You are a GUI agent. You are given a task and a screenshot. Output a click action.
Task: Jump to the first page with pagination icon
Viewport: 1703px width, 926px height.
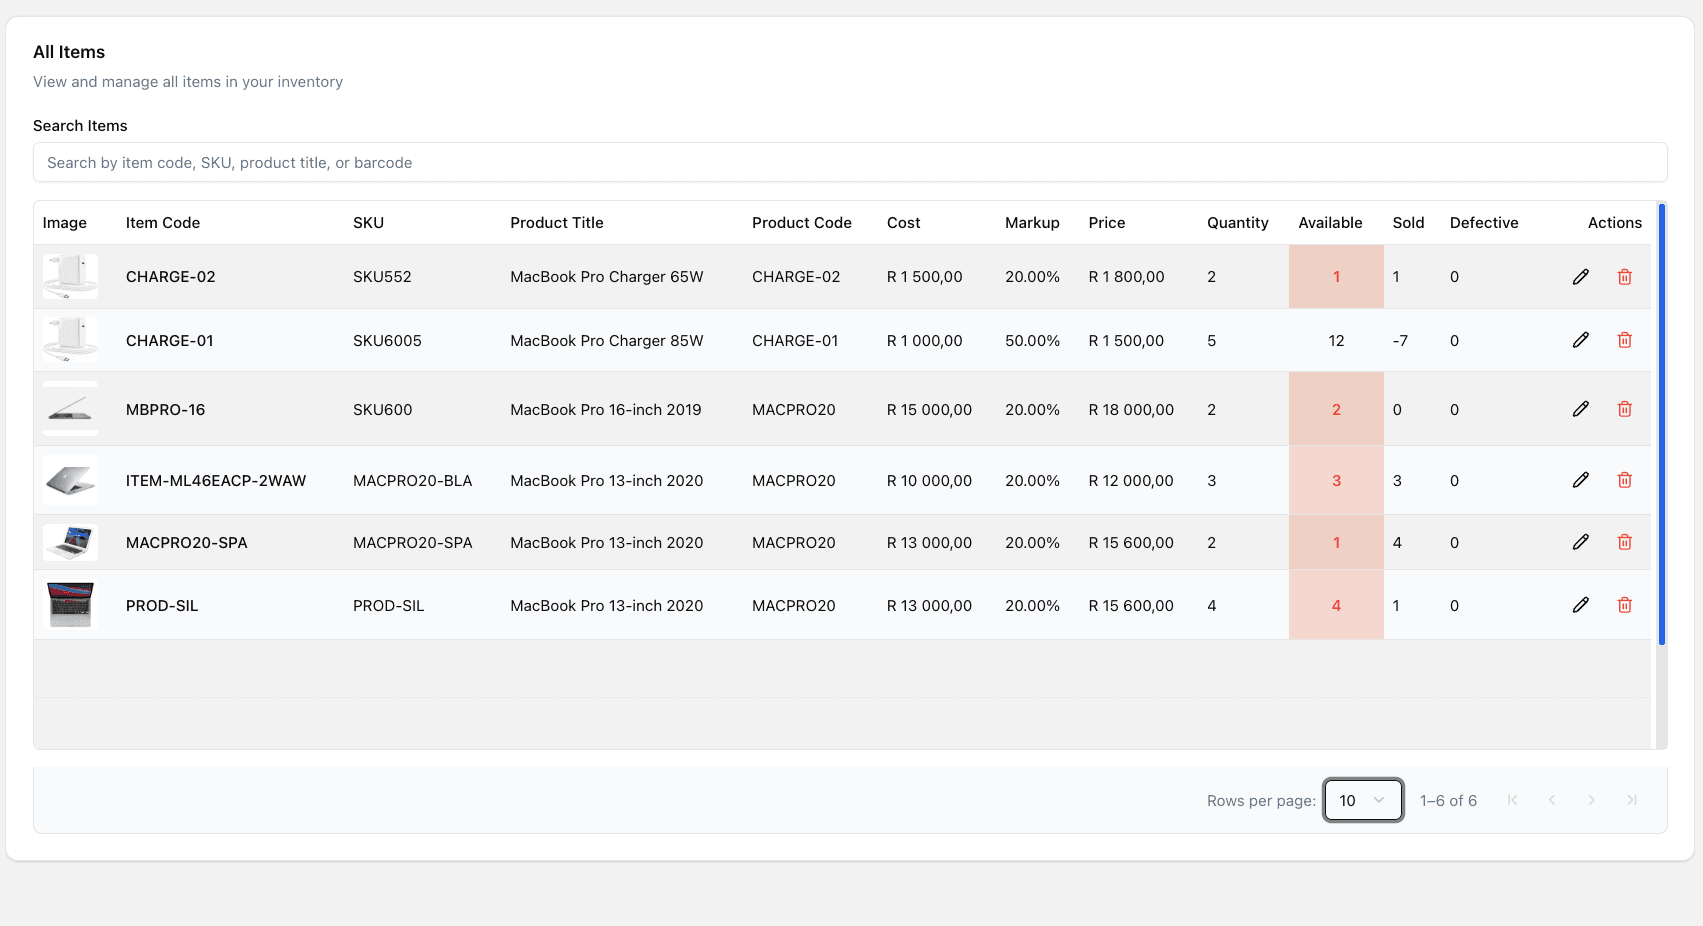pyautogui.click(x=1512, y=800)
